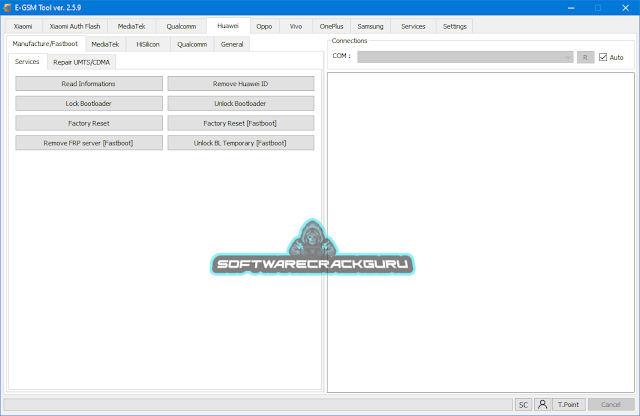Click the T.Point button
The width and height of the screenshot is (640, 416).
tap(569, 405)
